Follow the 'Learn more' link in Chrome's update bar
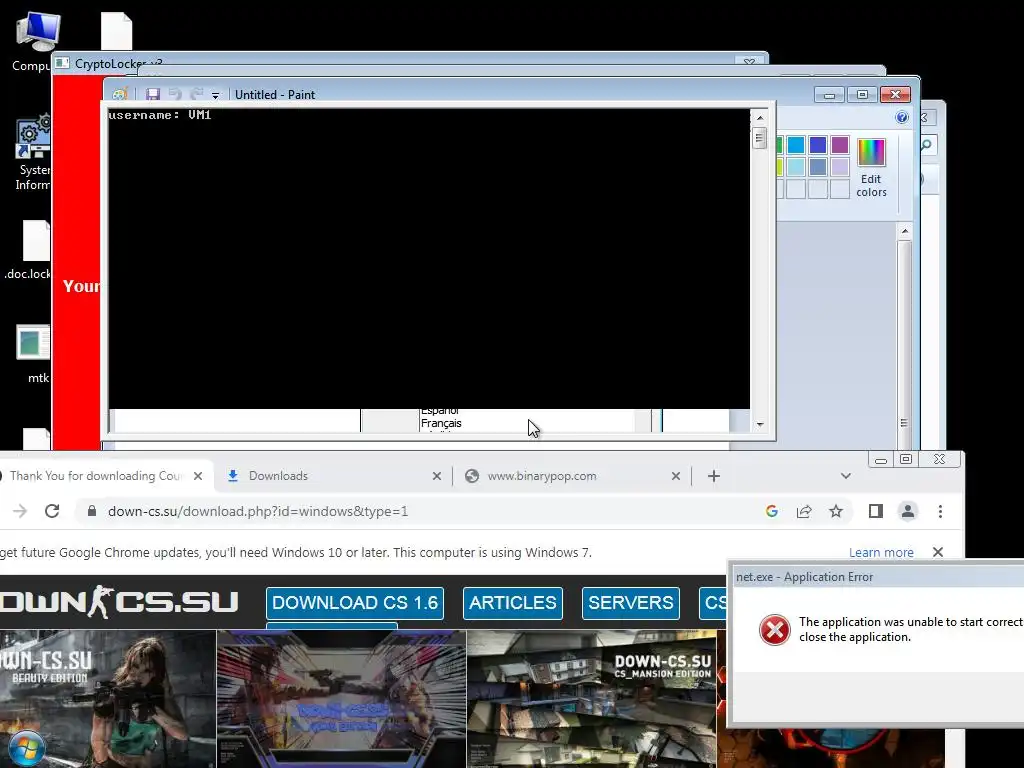This screenshot has width=1024, height=768. point(881,552)
